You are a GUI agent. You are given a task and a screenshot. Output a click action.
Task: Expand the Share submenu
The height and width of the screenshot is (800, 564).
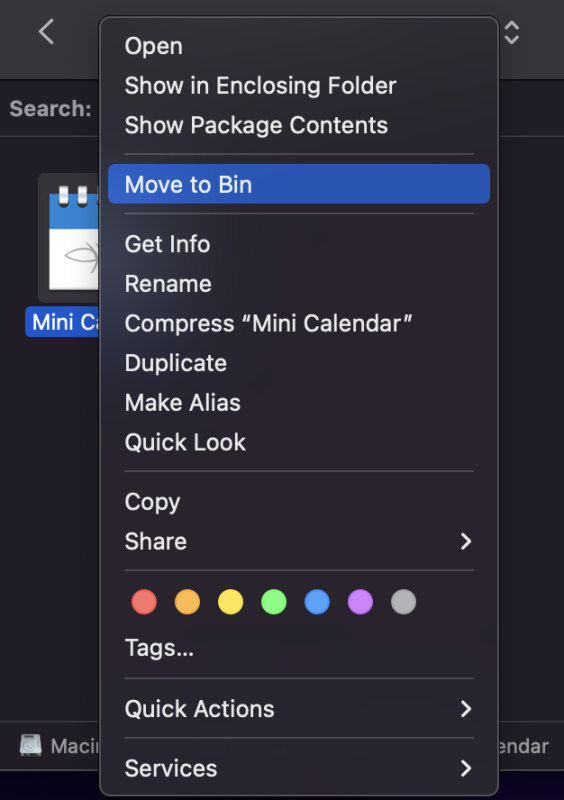[x=299, y=541]
